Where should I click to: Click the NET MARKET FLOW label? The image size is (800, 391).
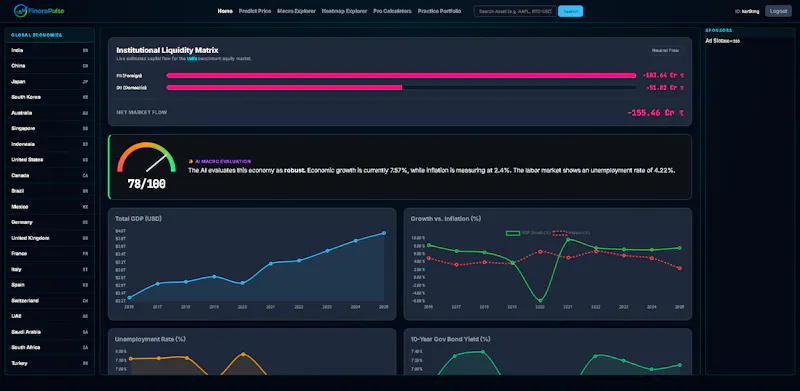pos(142,112)
